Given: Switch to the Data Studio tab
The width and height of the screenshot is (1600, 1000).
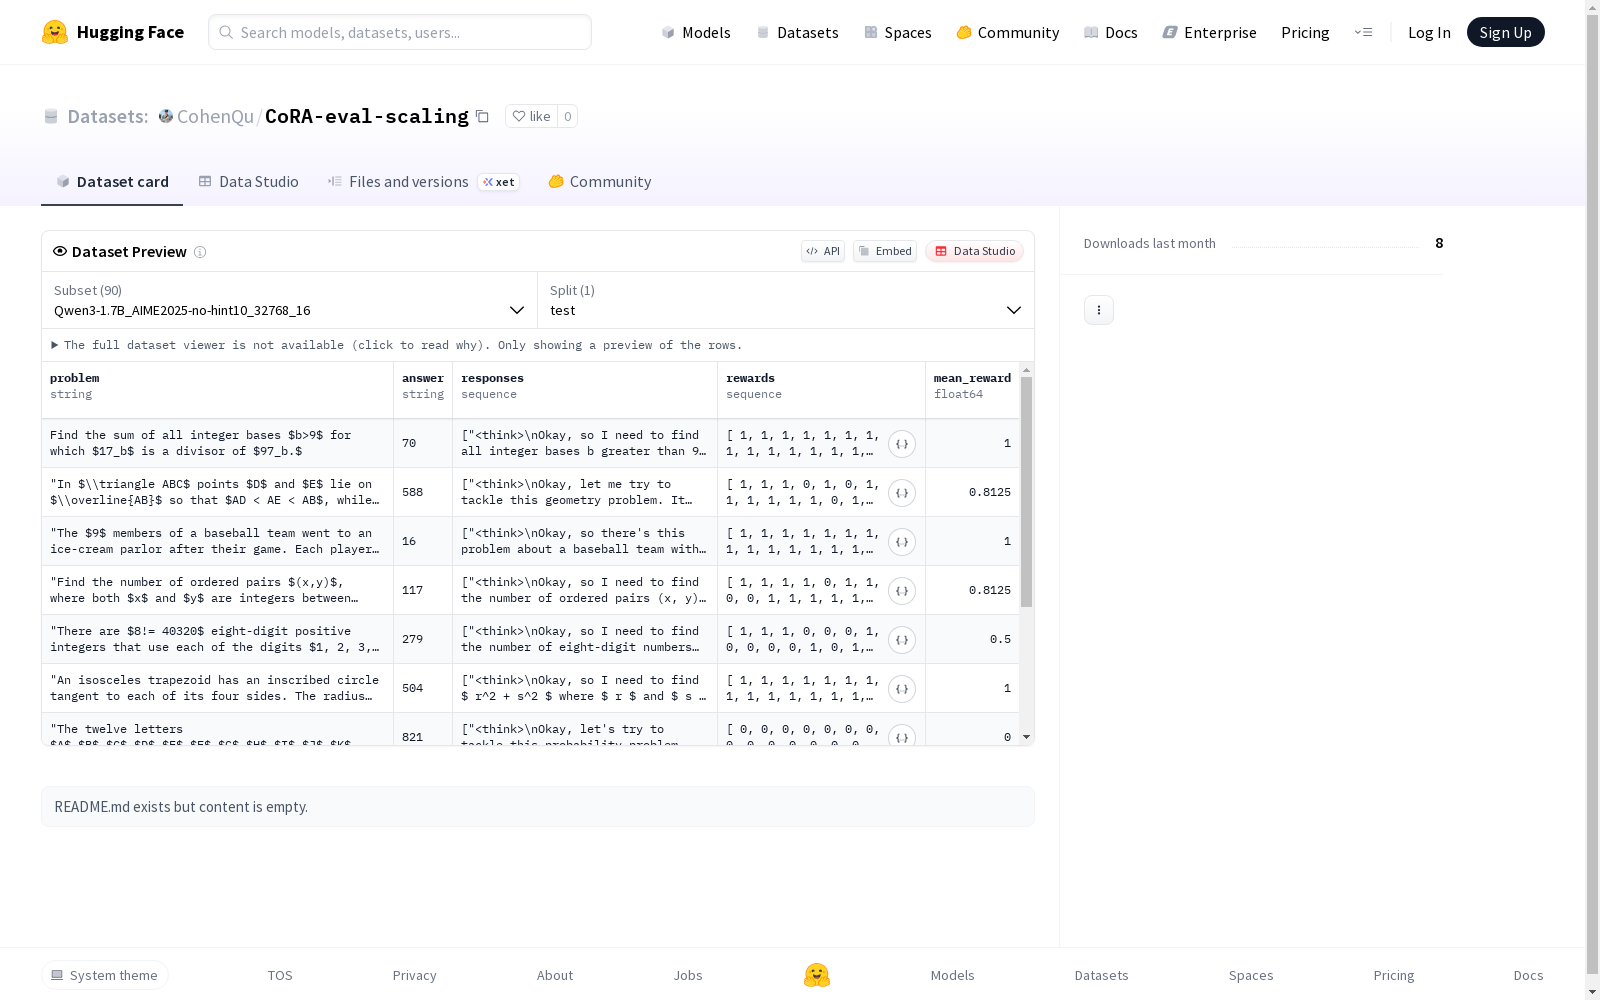Looking at the screenshot, I should pyautogui.click(x=249, y=182).
